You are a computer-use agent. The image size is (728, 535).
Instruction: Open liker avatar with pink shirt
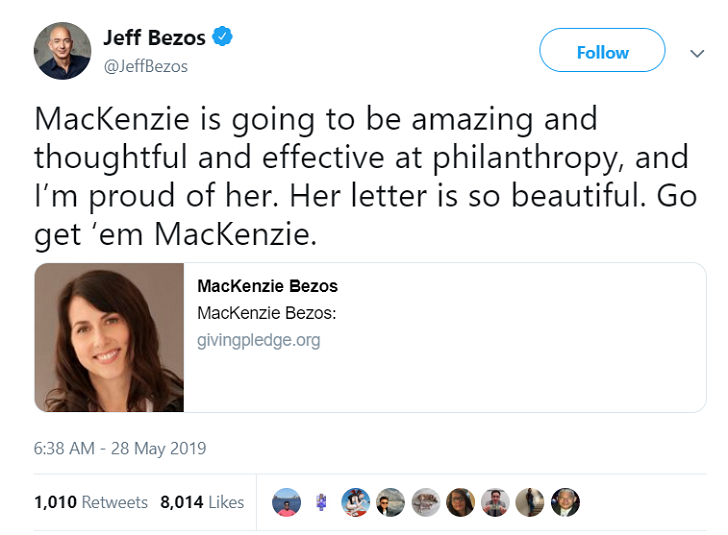(286, 502)
